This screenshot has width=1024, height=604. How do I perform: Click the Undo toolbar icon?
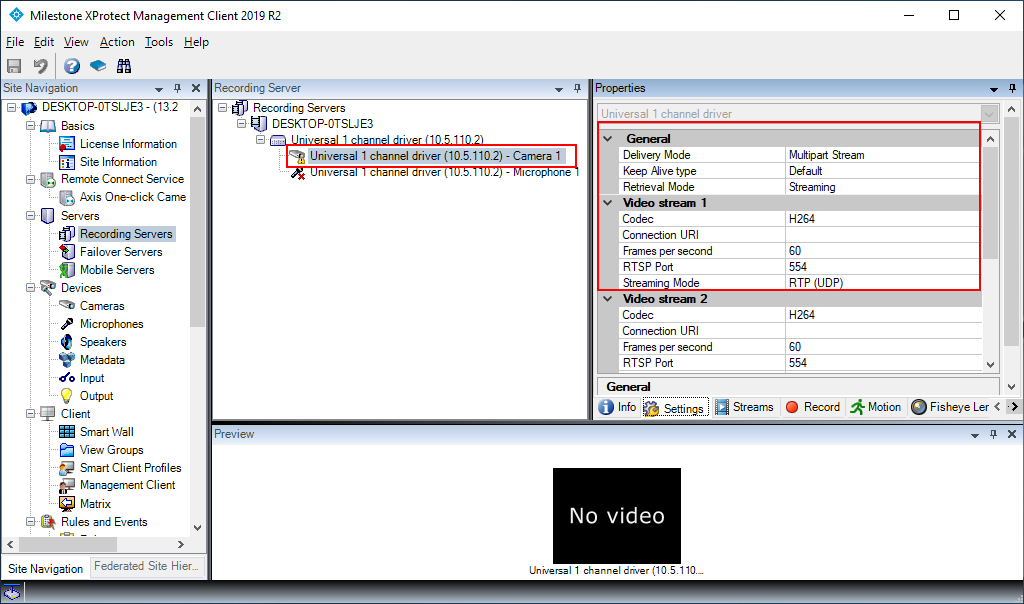click(x=38, y=65)
